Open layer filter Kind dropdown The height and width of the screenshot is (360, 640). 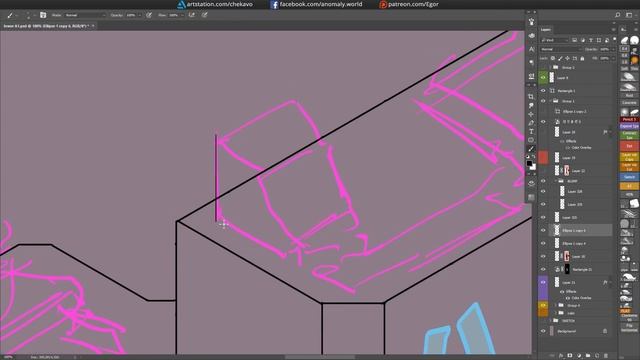pos(554,40)
